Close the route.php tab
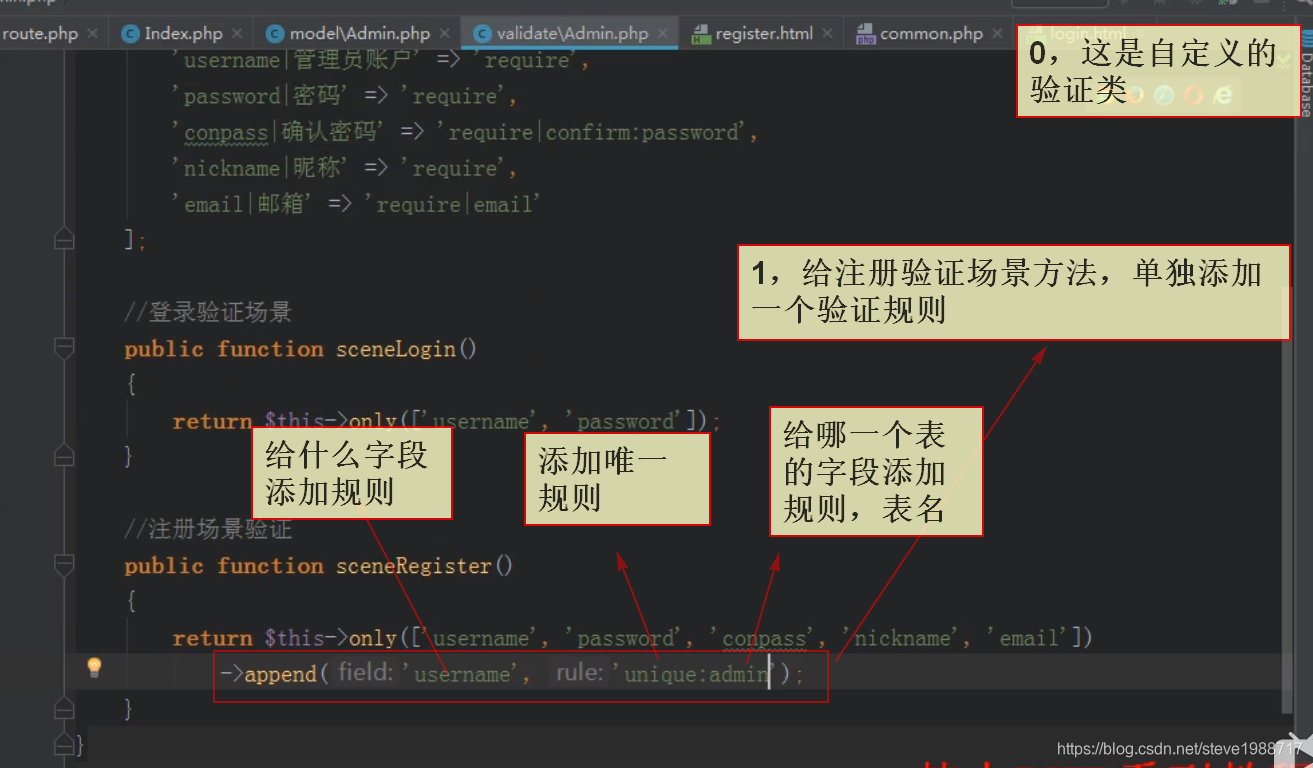Viewport: 1313px width, 768px height. coord(93,33)
